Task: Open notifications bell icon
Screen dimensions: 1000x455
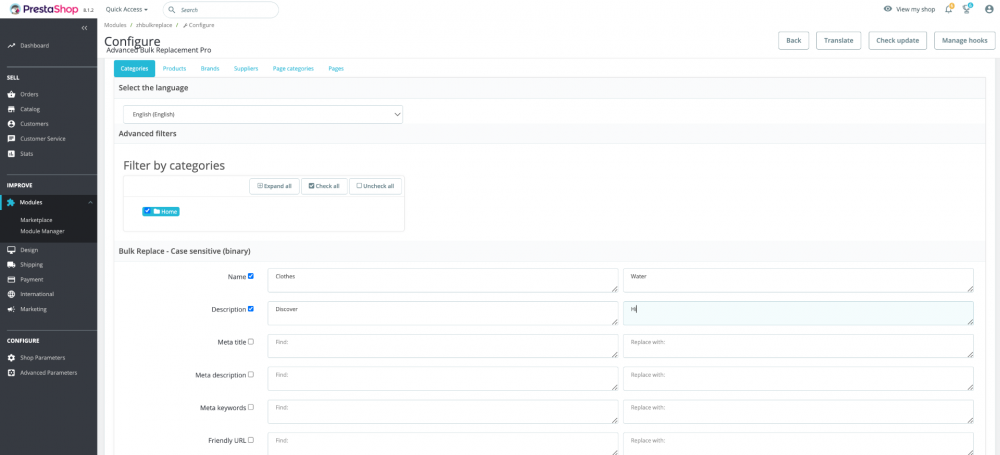Action: pos(949,10)
